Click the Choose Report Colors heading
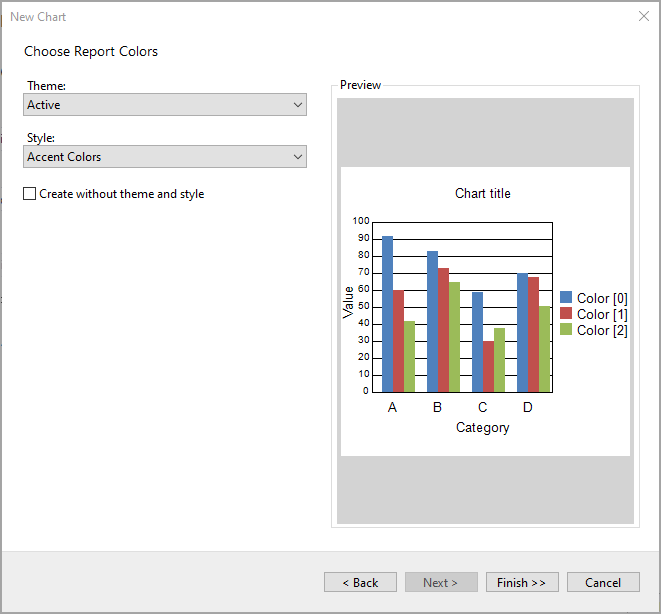The width and height of the screenshot is (661, 614). [x=91, y=51]
